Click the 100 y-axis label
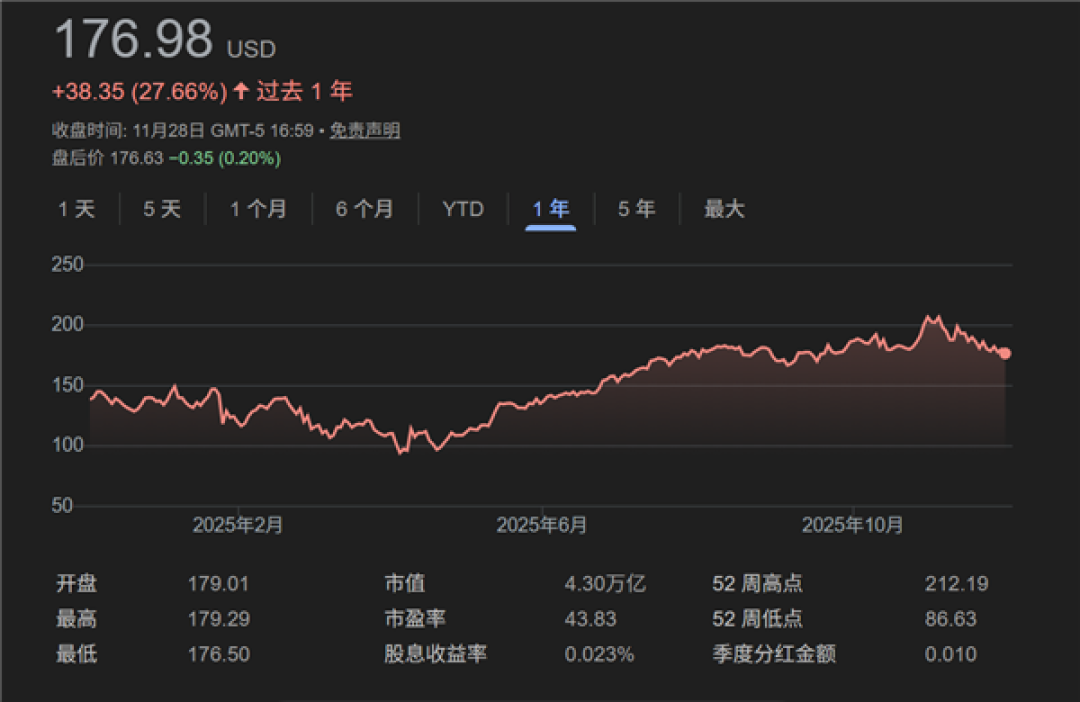This screenshot has width=1080, height=702. coord(68,445)
